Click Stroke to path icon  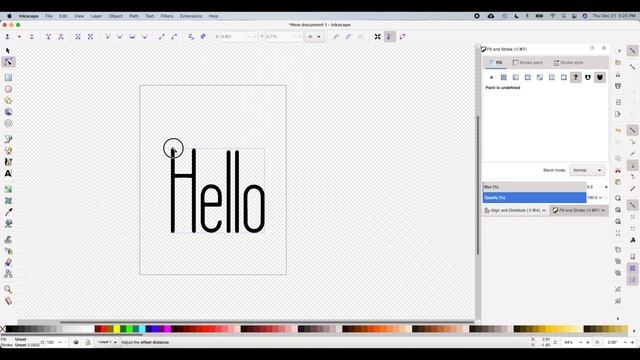coord(203,37)
